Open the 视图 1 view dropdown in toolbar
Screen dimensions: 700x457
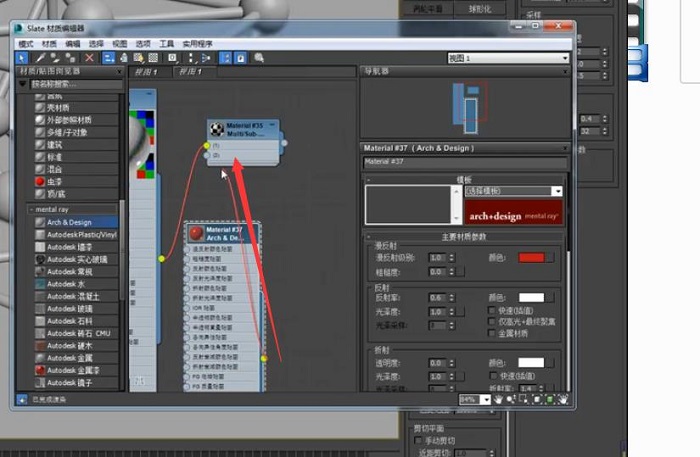coord(508,58)
